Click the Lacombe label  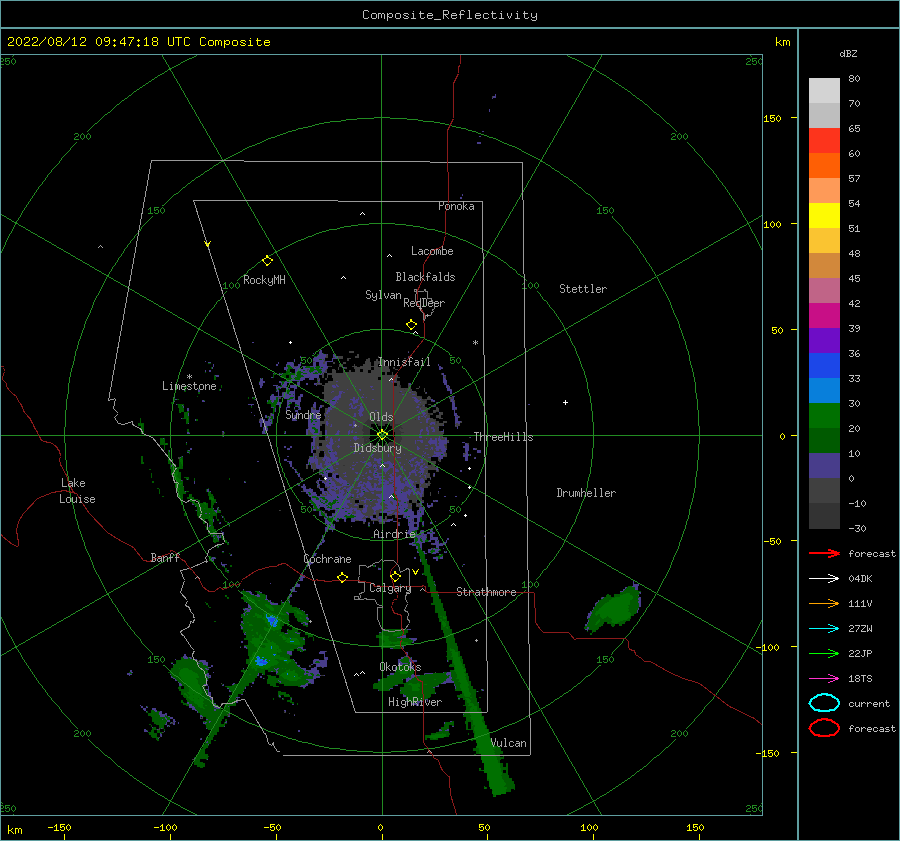pos(432,251)
